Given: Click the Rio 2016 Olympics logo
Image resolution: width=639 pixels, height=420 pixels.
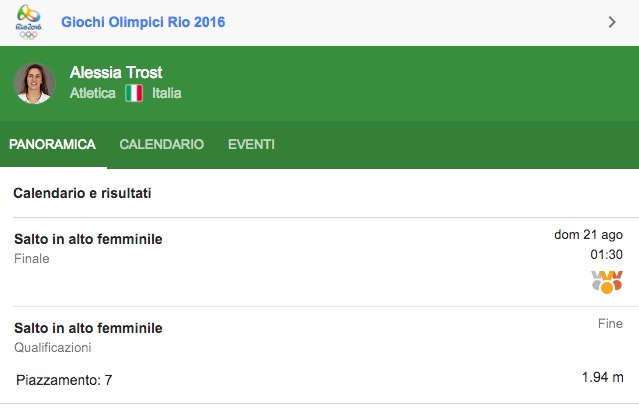Looking at the screenshot, I should pyautogui.click(x=30, y=22).
